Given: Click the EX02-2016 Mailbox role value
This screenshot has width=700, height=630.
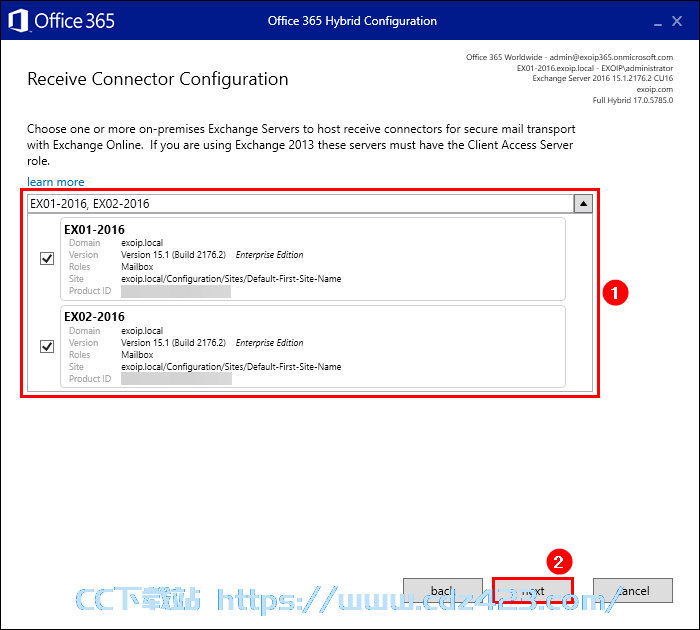Looking at the screenshot, I should [137, 355].
